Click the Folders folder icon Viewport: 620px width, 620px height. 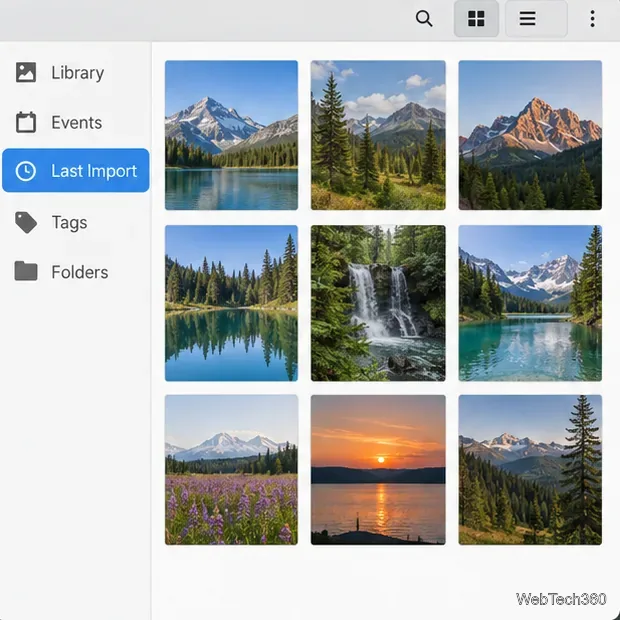point(26,272)
